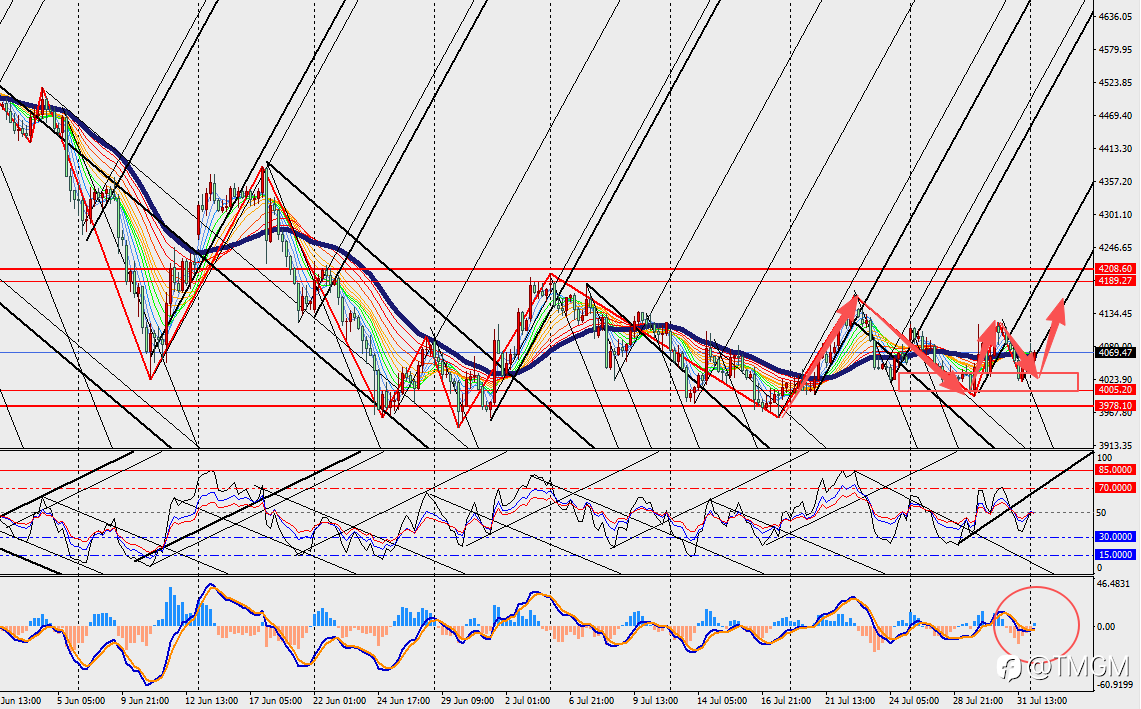Viewport: 1141px width, 709px height.
Task: Click the MACD 0.00 zero-line label
Action: [x=1105, y=626]
